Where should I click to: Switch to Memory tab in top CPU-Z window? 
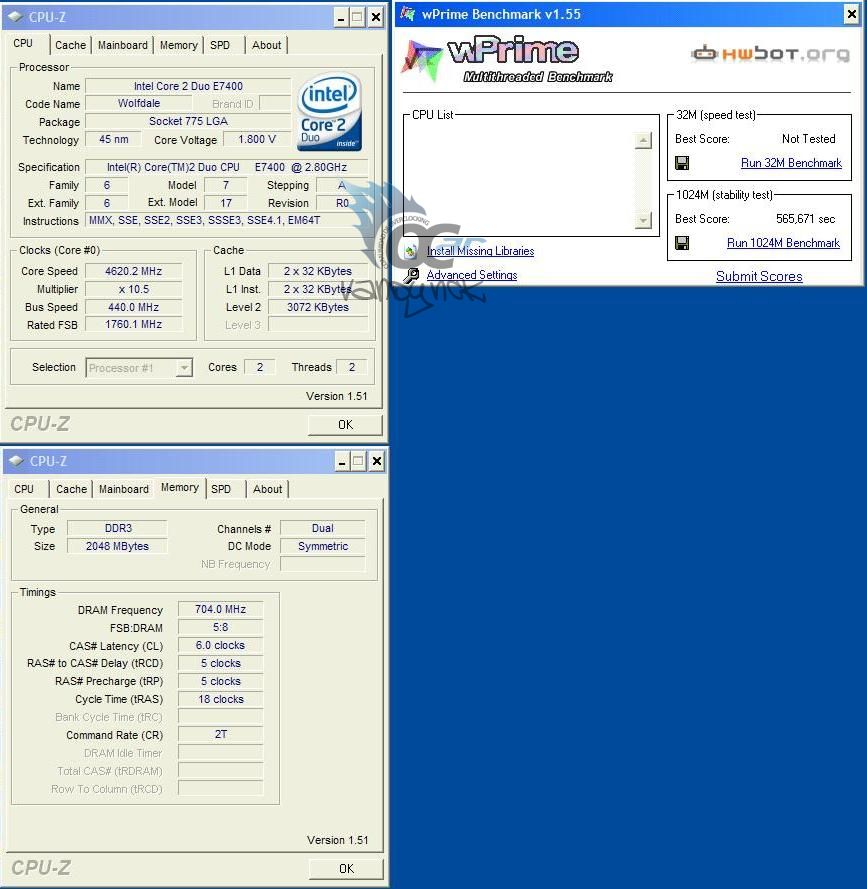(179, 45)
